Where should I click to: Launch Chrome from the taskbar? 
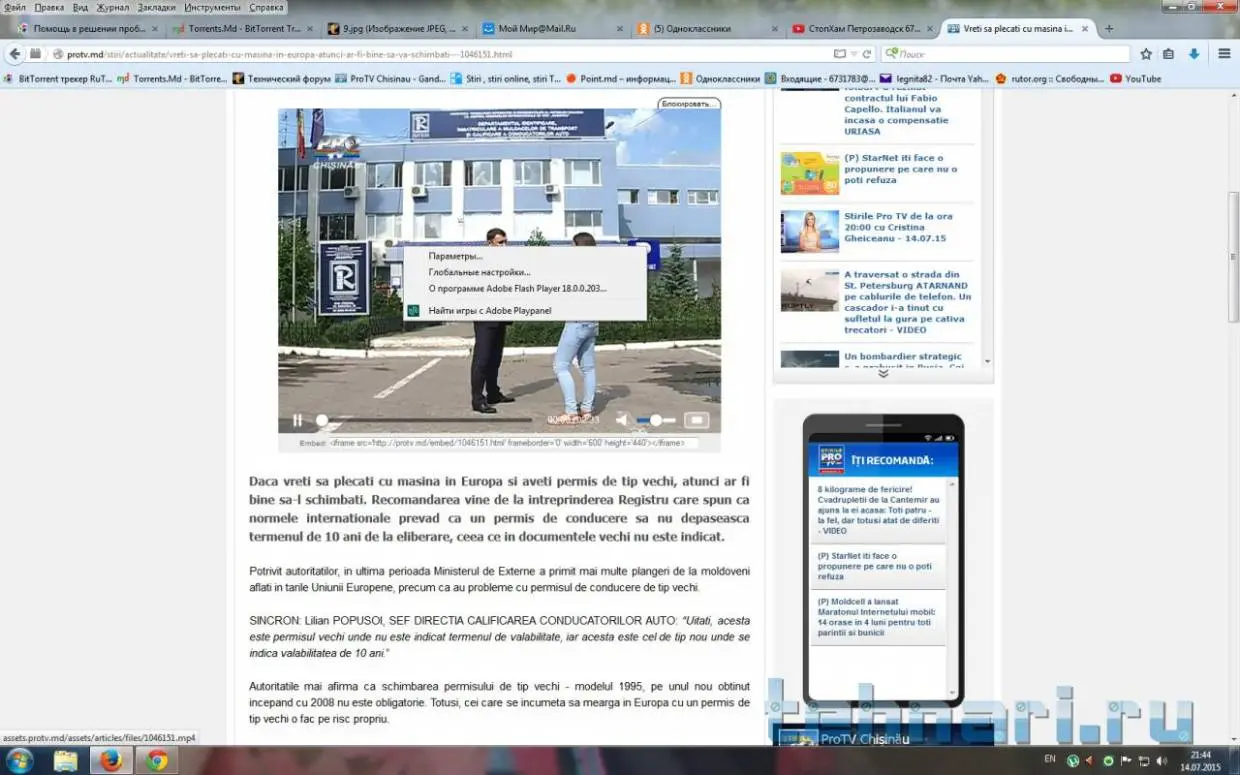[156, 761]
